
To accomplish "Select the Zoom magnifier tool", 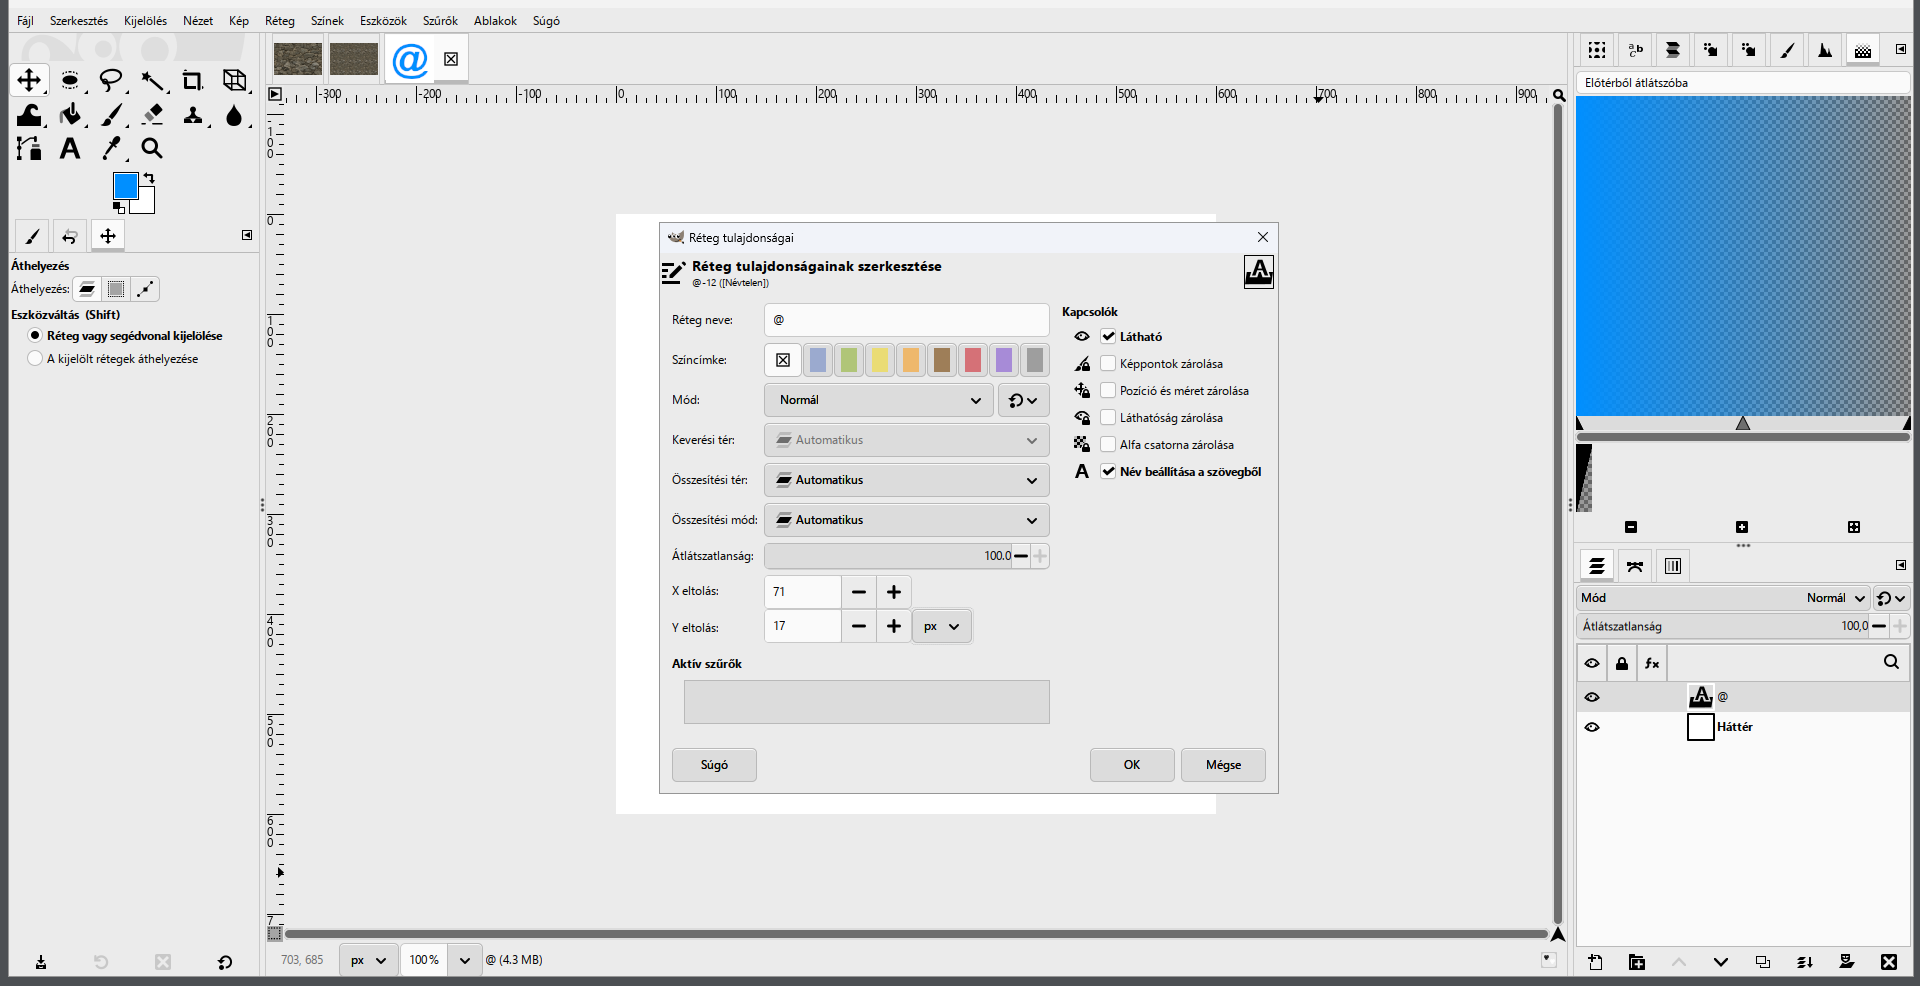I will [x=152, y=149].
